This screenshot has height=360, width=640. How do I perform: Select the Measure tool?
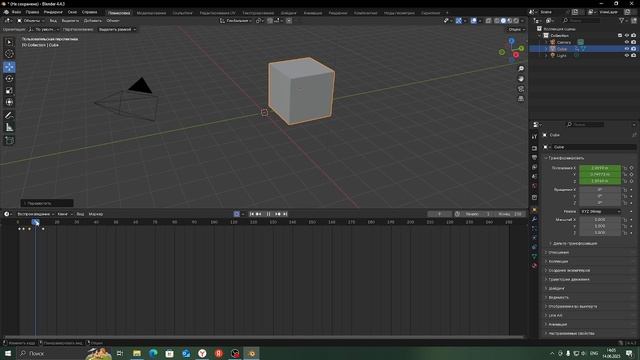[x=9, y=127]
